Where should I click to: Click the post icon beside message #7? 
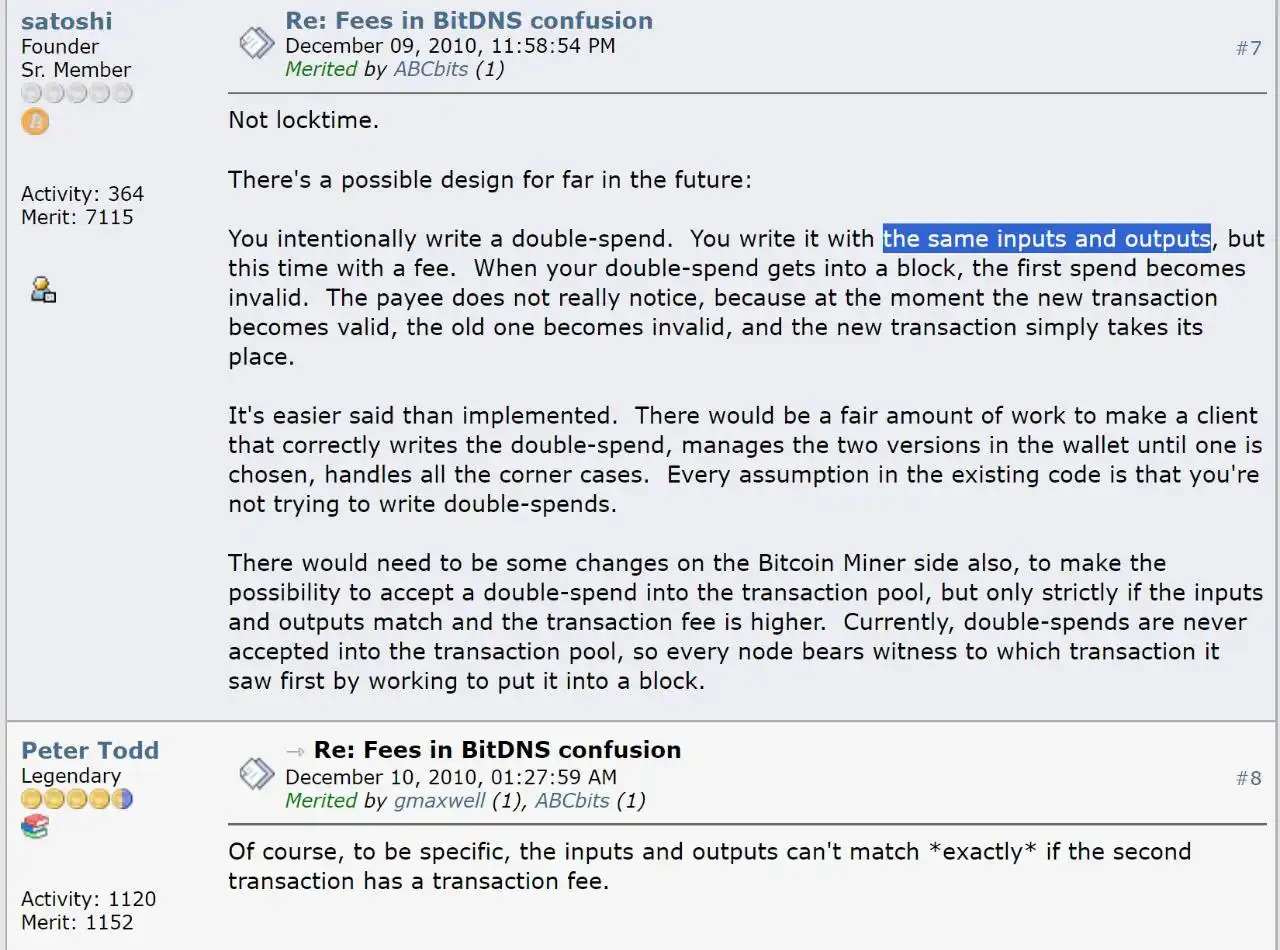tap(257, 44)
